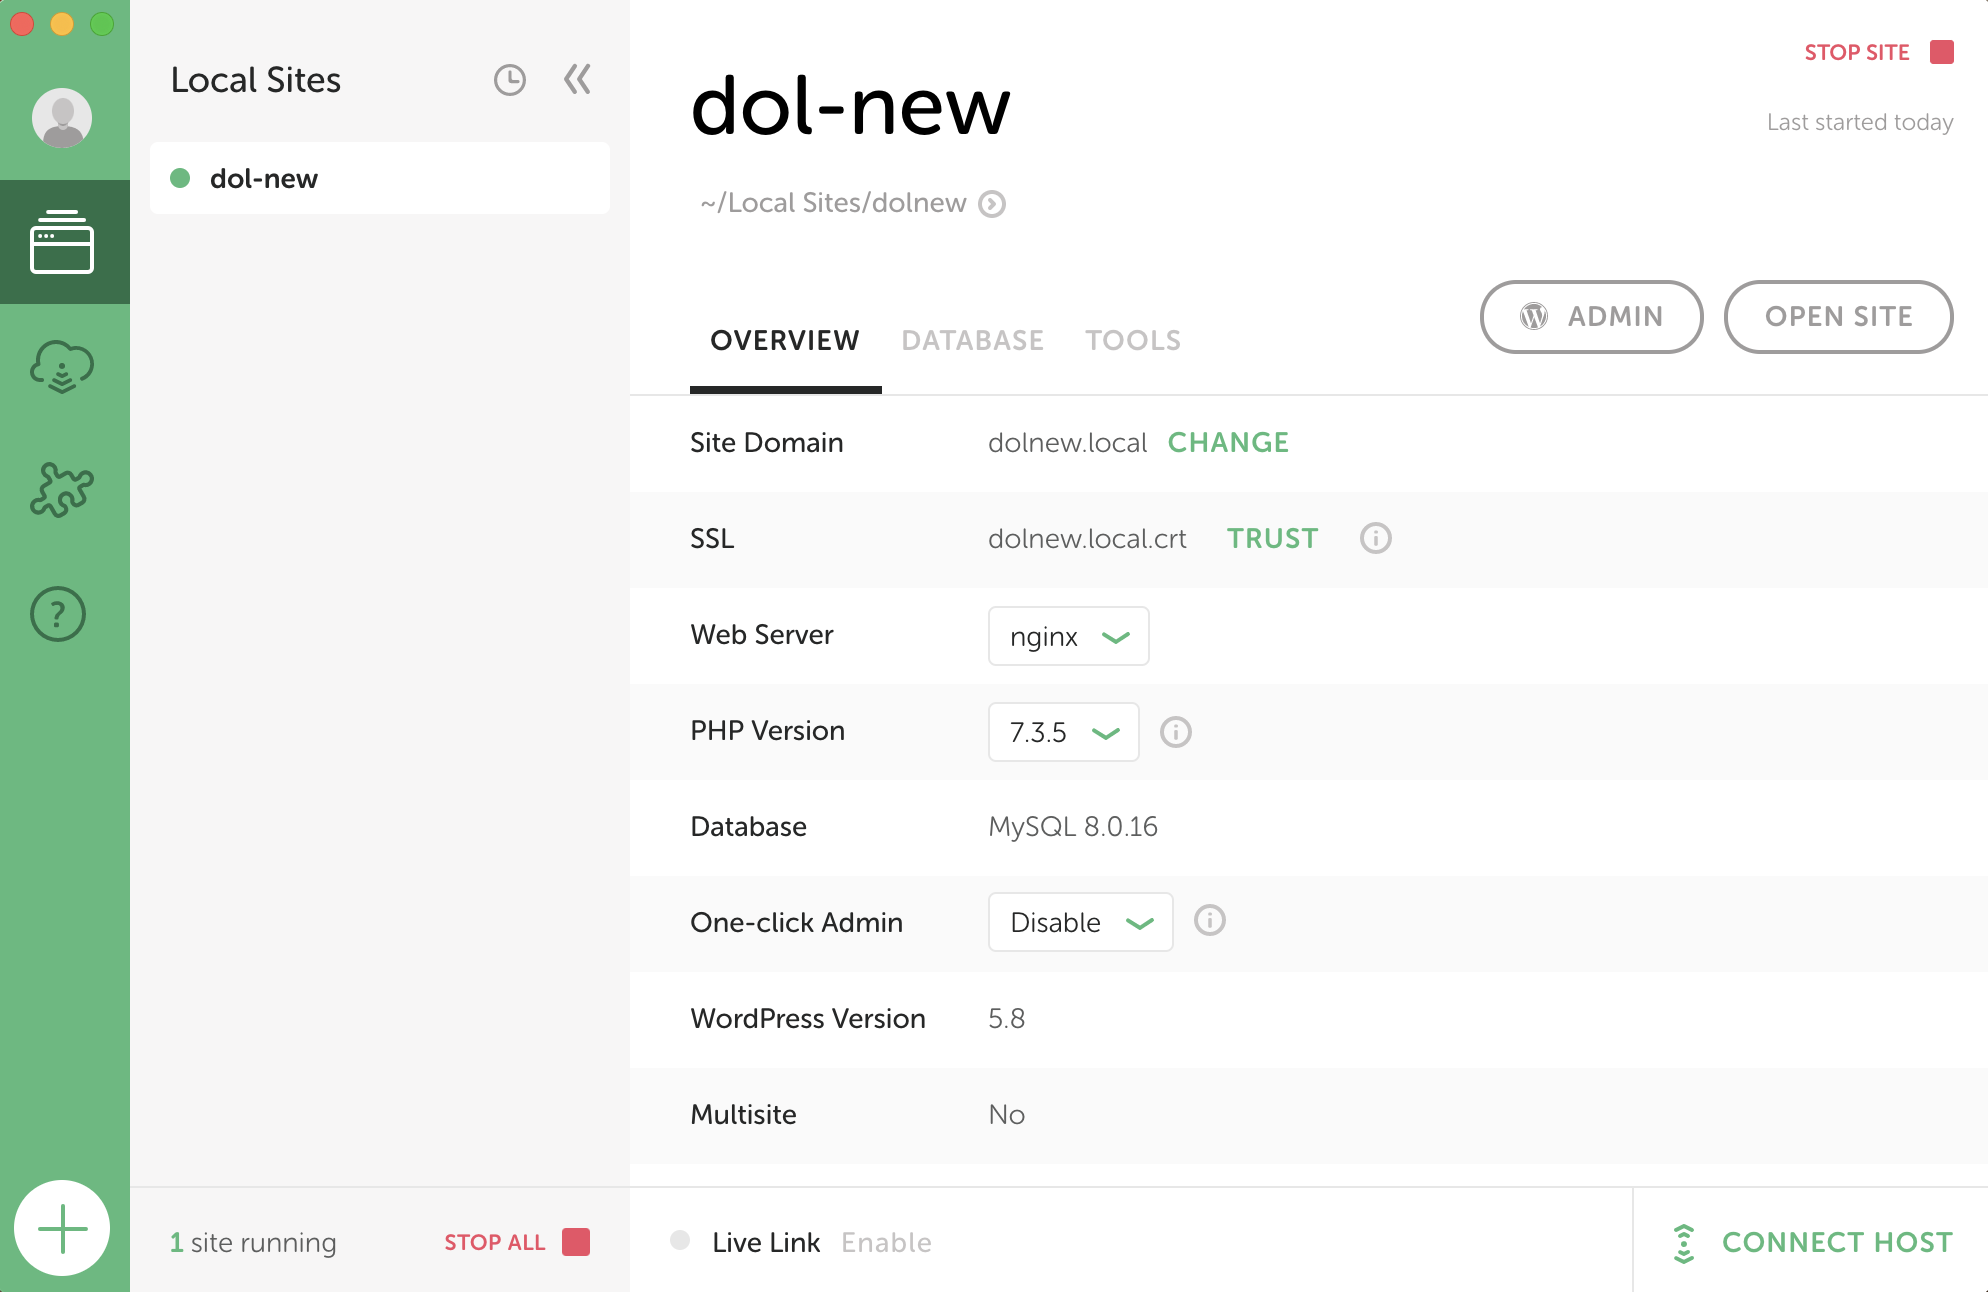The image size is (1988, 1292).
Task: Click the ~/Local Sites/dolnew path text
Action: [x=833, y=203]
